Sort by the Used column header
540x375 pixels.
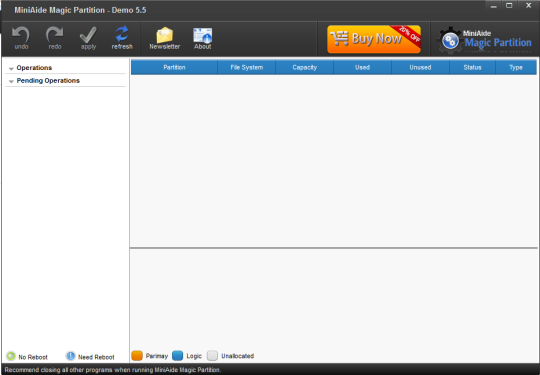362,67
